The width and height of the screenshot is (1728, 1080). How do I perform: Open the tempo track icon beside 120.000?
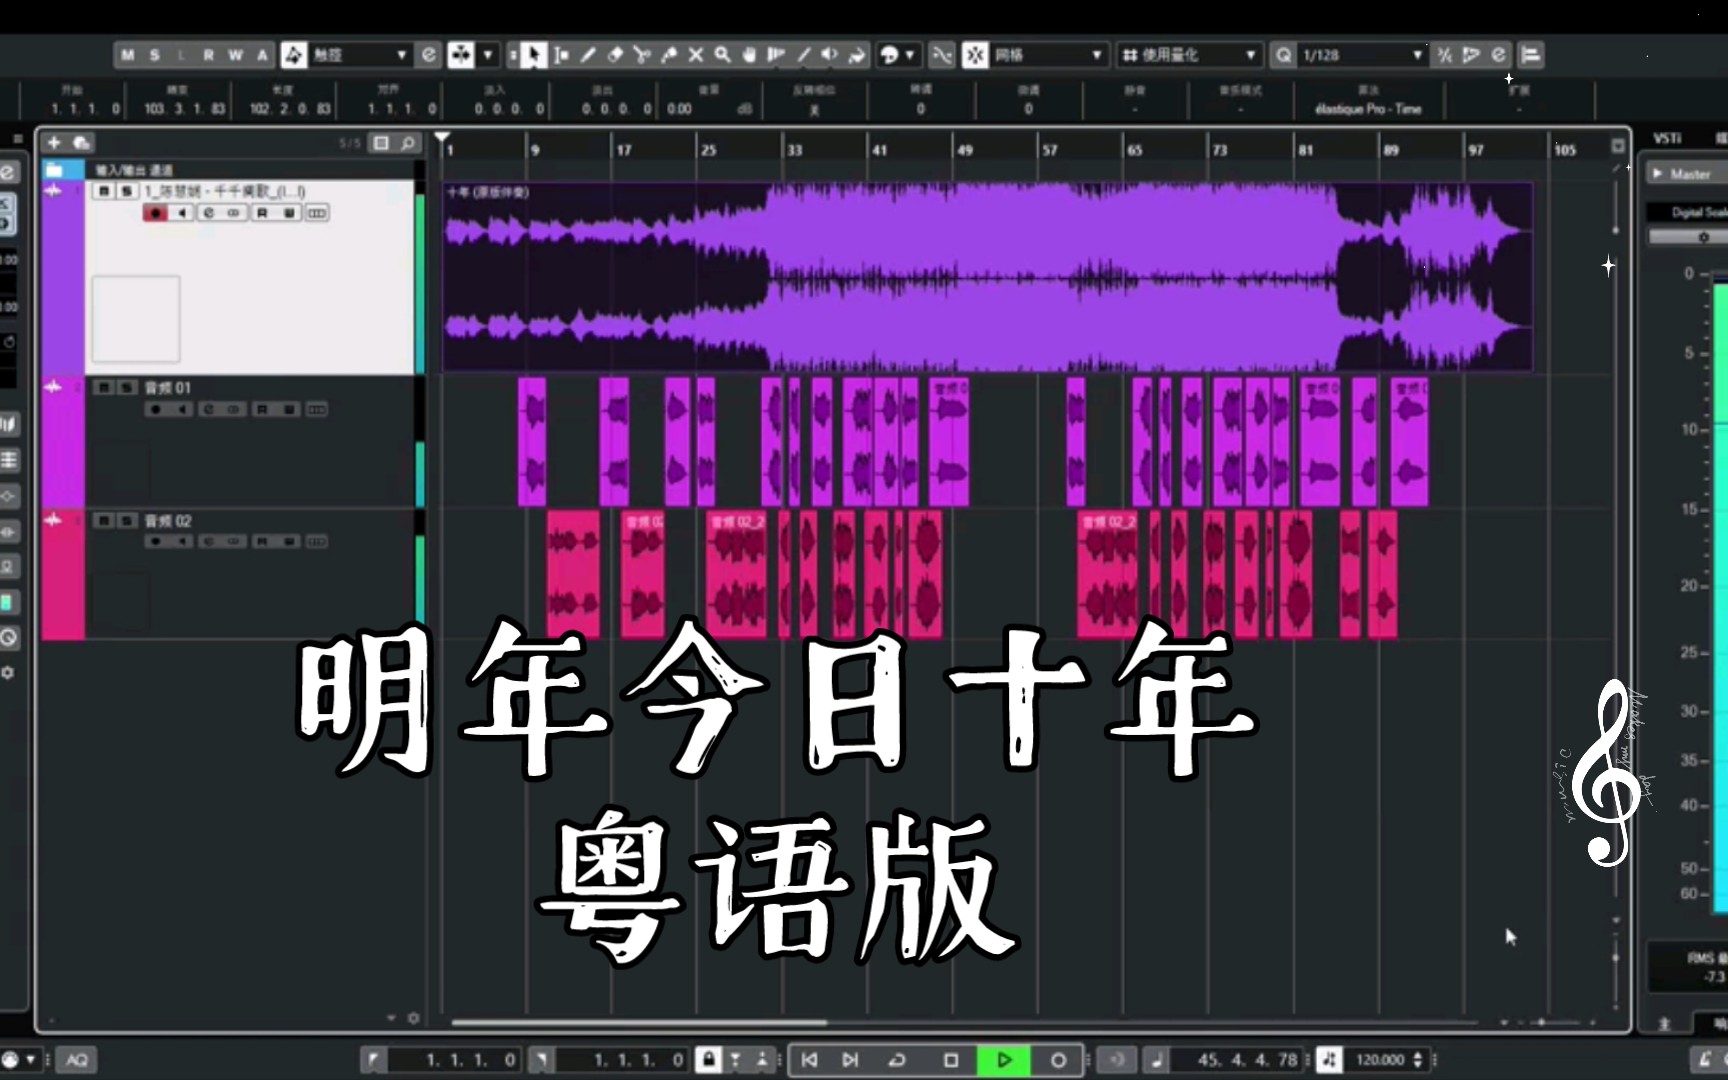[x=1329, y=1059]
